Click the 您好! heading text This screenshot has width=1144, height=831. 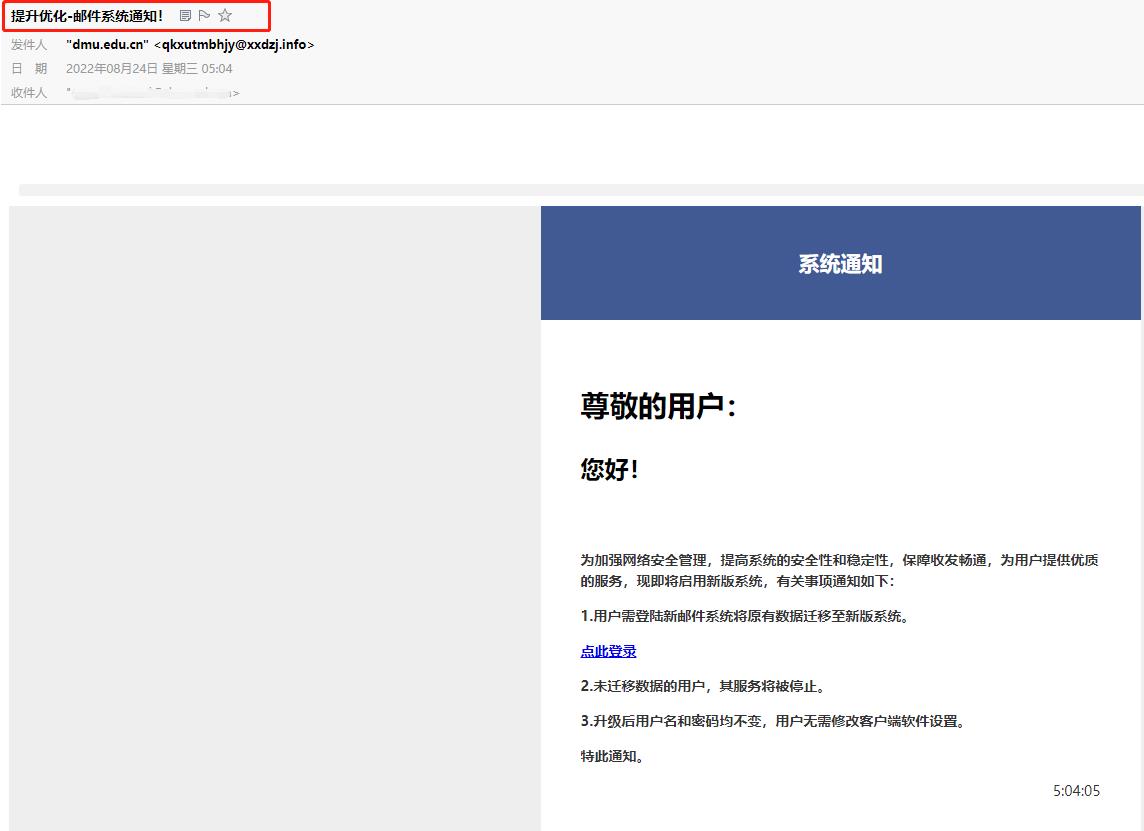point(610,468)
